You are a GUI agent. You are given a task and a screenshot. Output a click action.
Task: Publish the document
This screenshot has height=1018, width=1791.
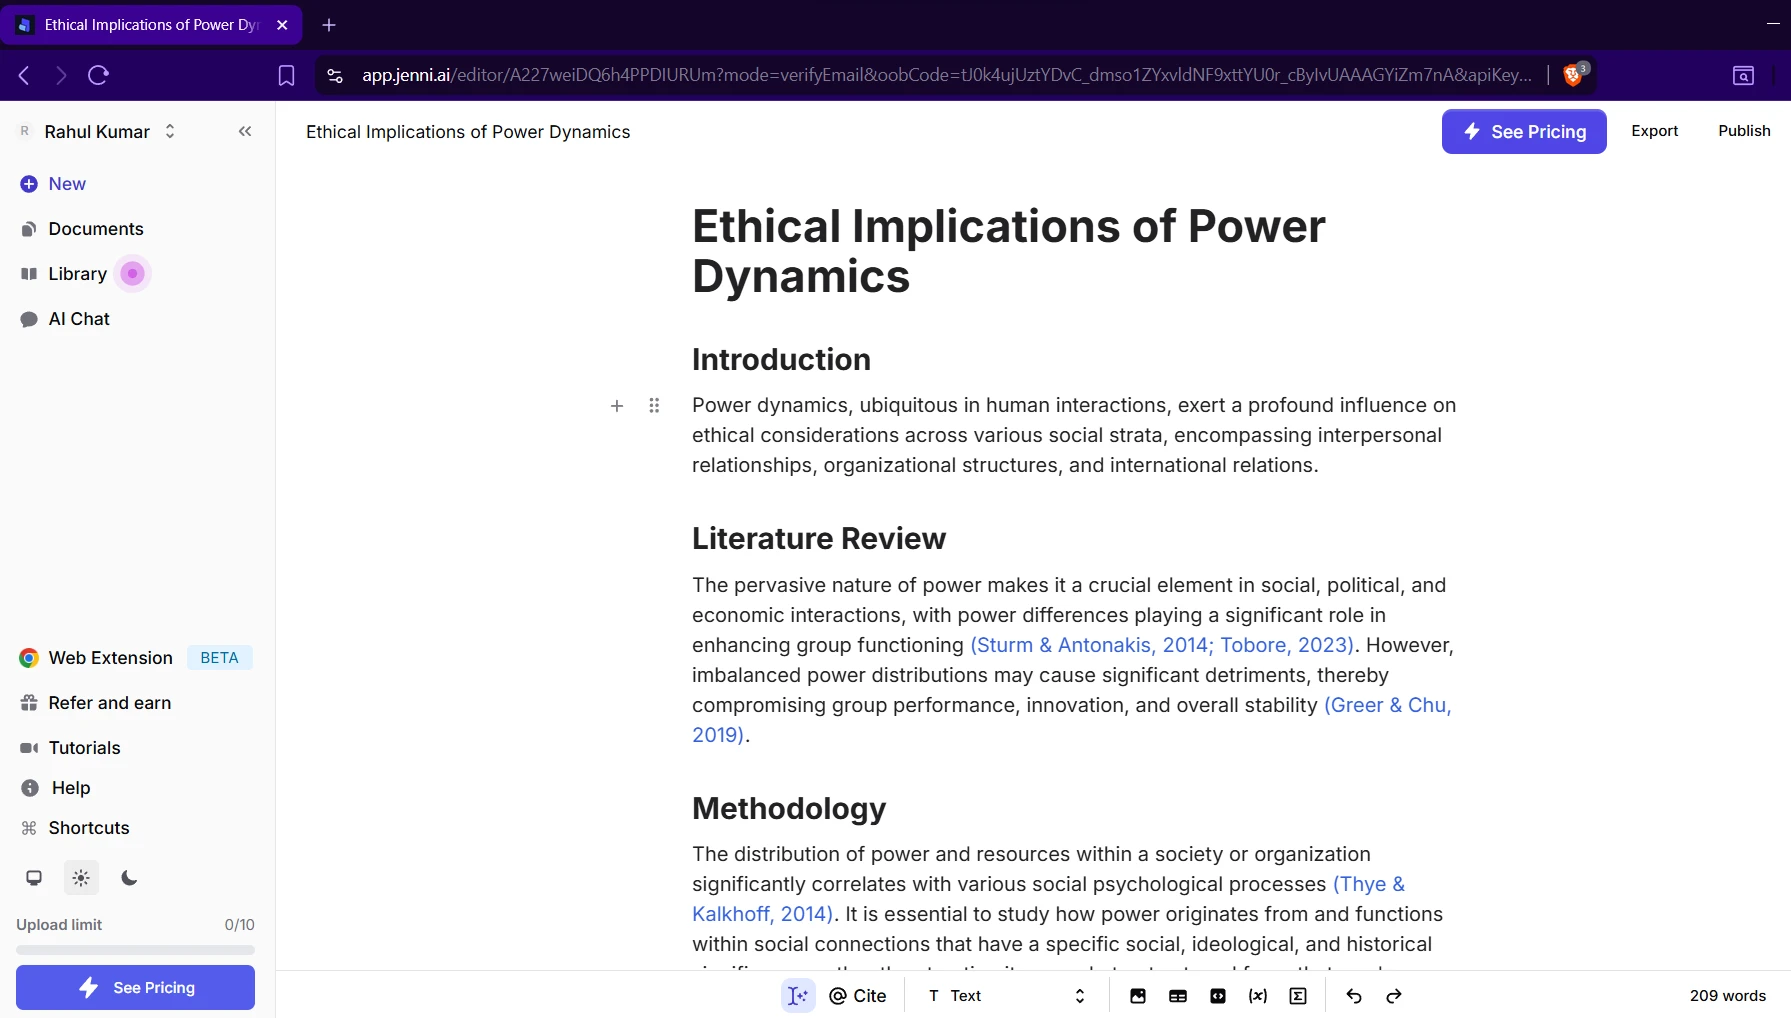tap(1744, 131)
